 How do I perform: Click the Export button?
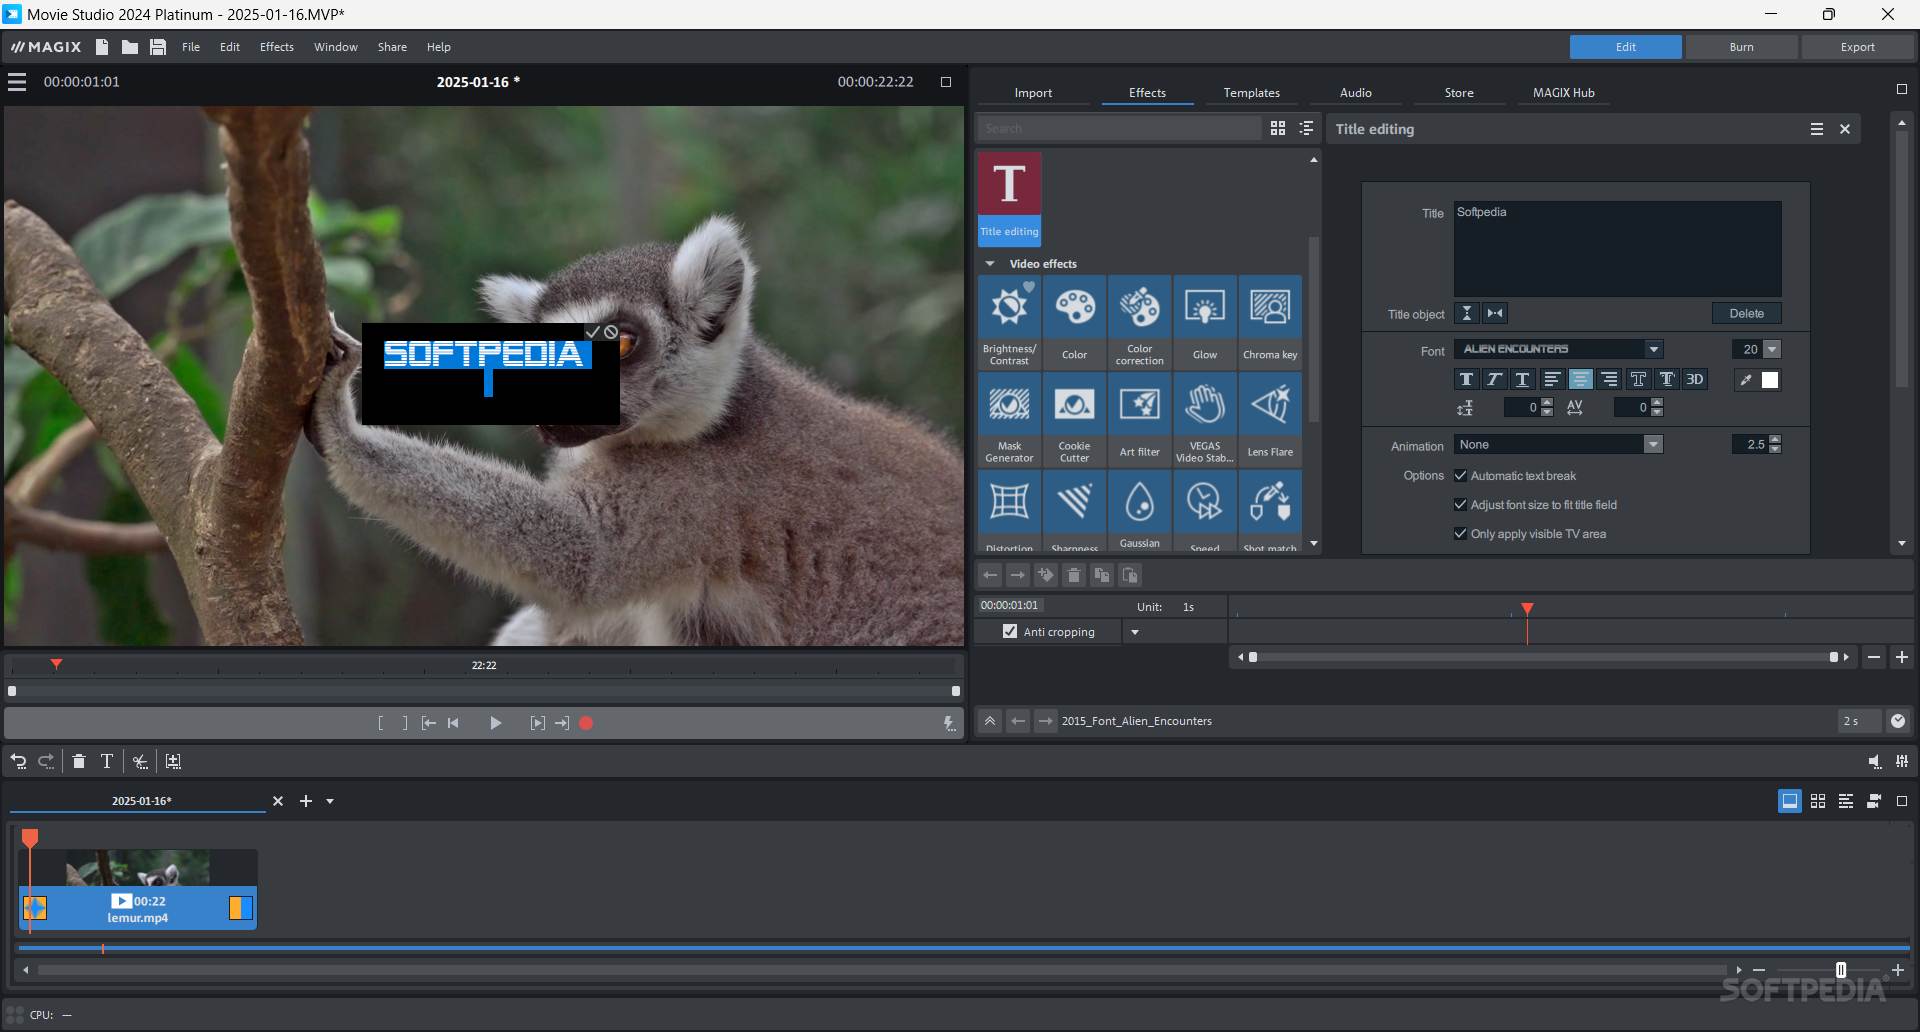[1857, 47]
